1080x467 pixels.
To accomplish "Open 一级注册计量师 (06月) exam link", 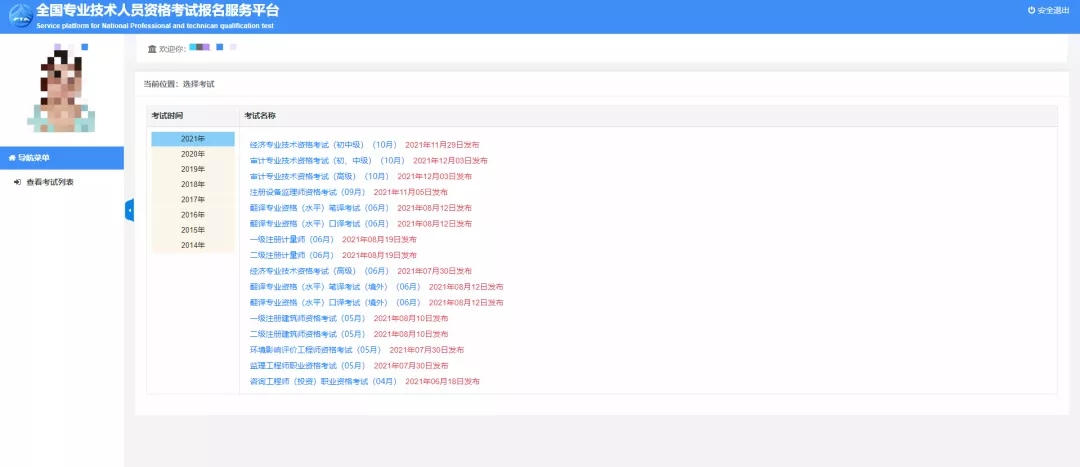I will coord(291,240).
